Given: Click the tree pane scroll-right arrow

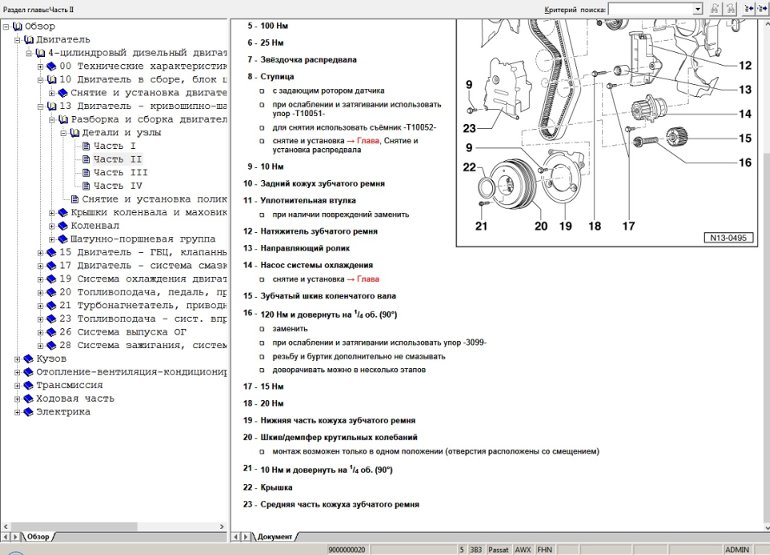Looking at the screenshot, I should (222, 526).
